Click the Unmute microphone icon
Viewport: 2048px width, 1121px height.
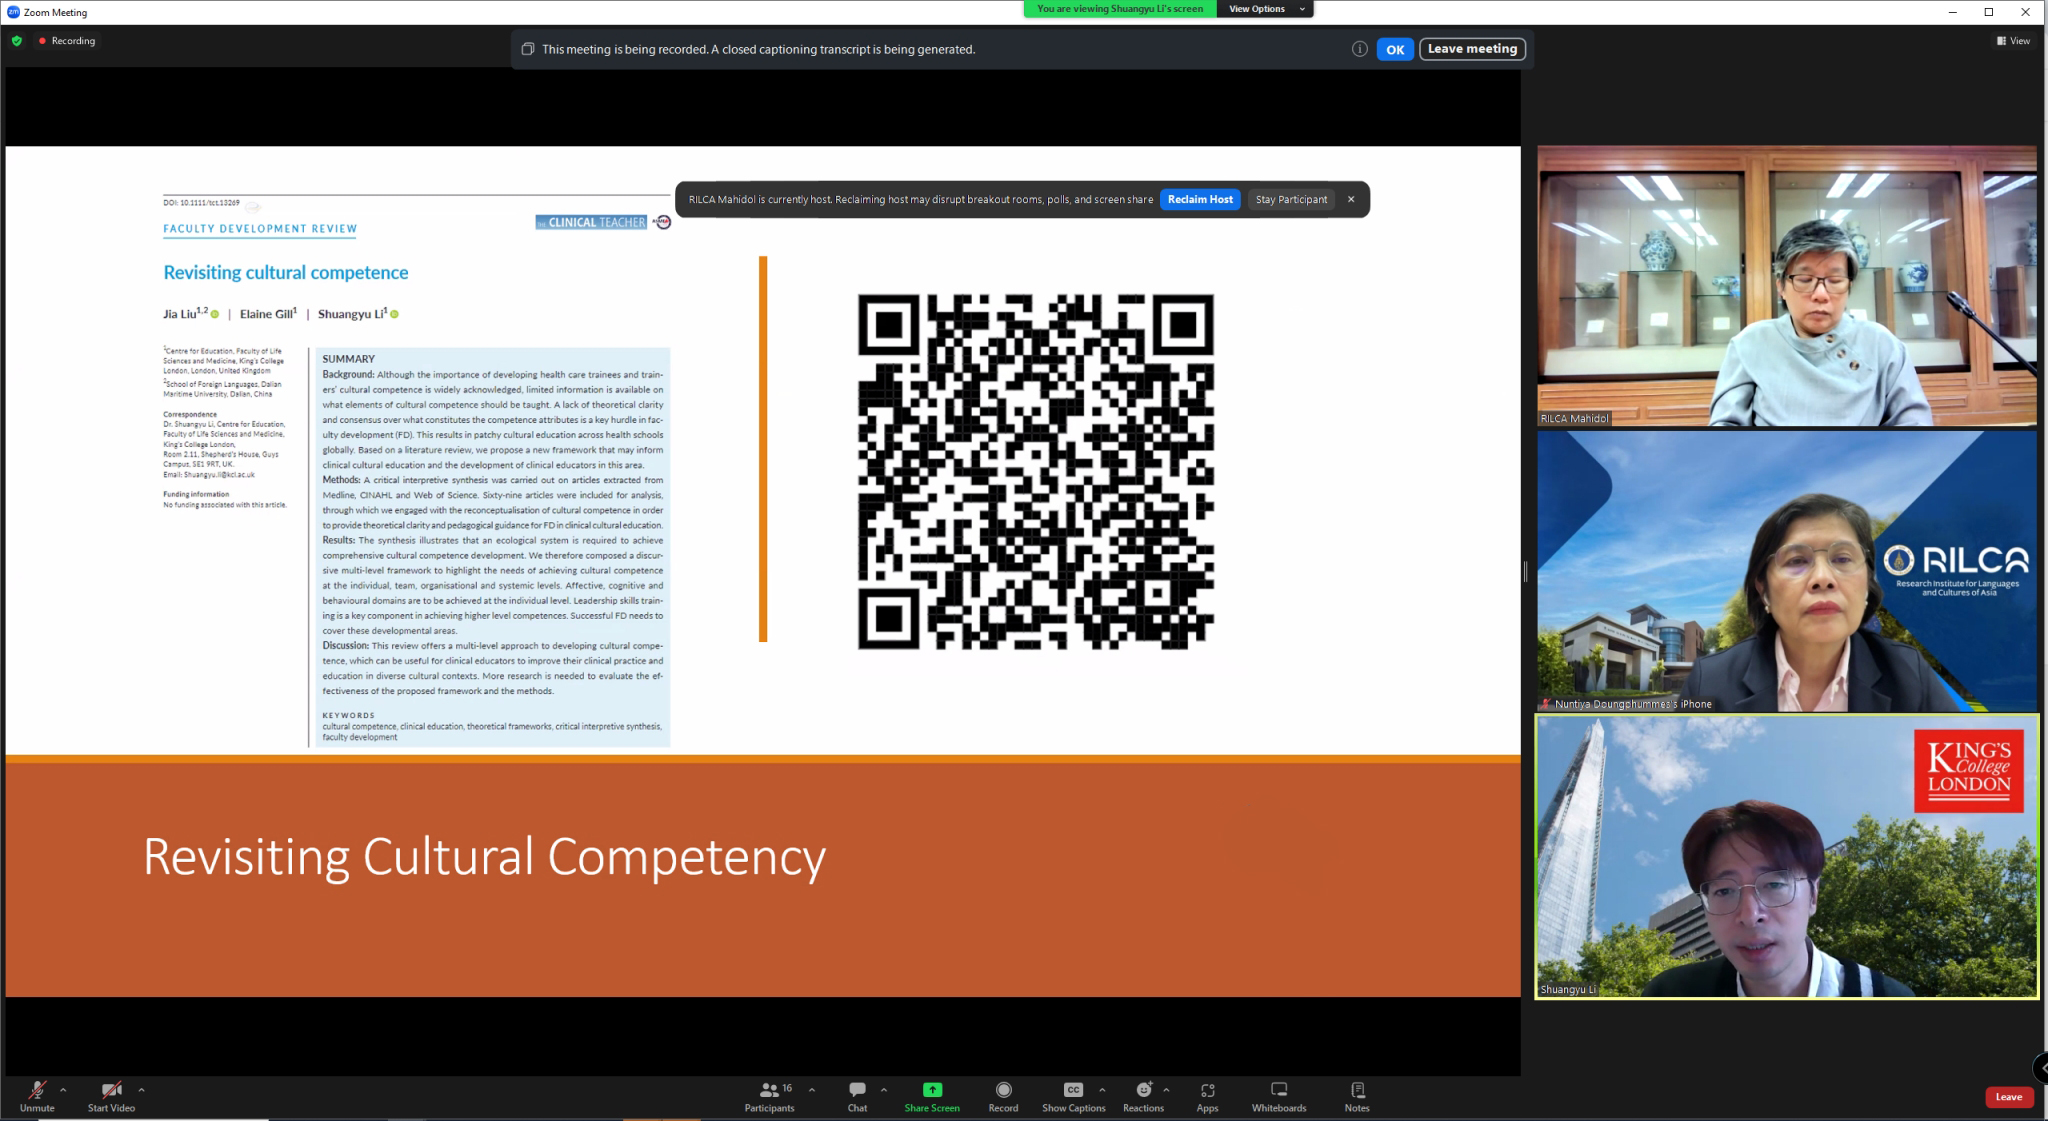37,1090
